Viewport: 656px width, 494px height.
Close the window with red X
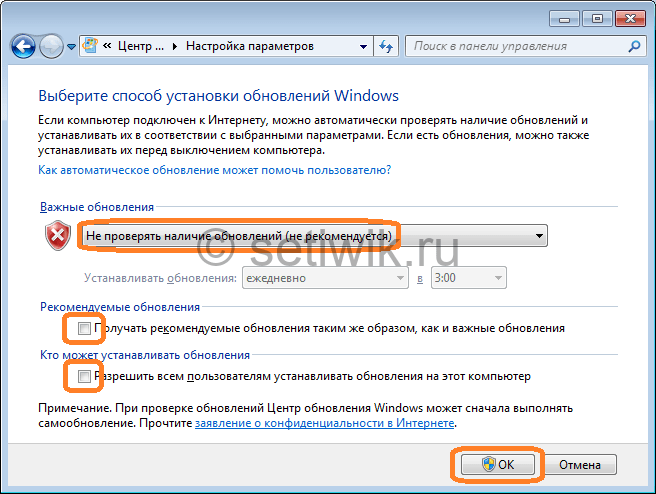pyautogui.click(x=630, y=19)
